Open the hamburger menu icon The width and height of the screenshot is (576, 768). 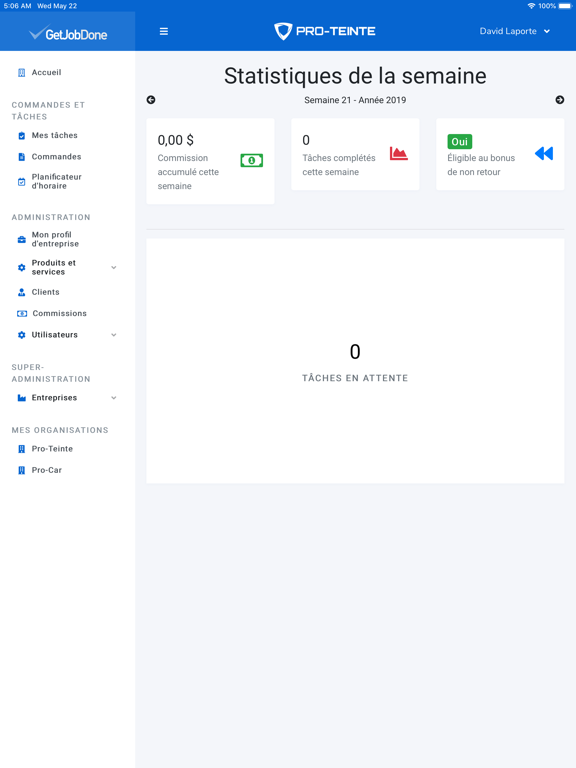(x=164, y=31)
